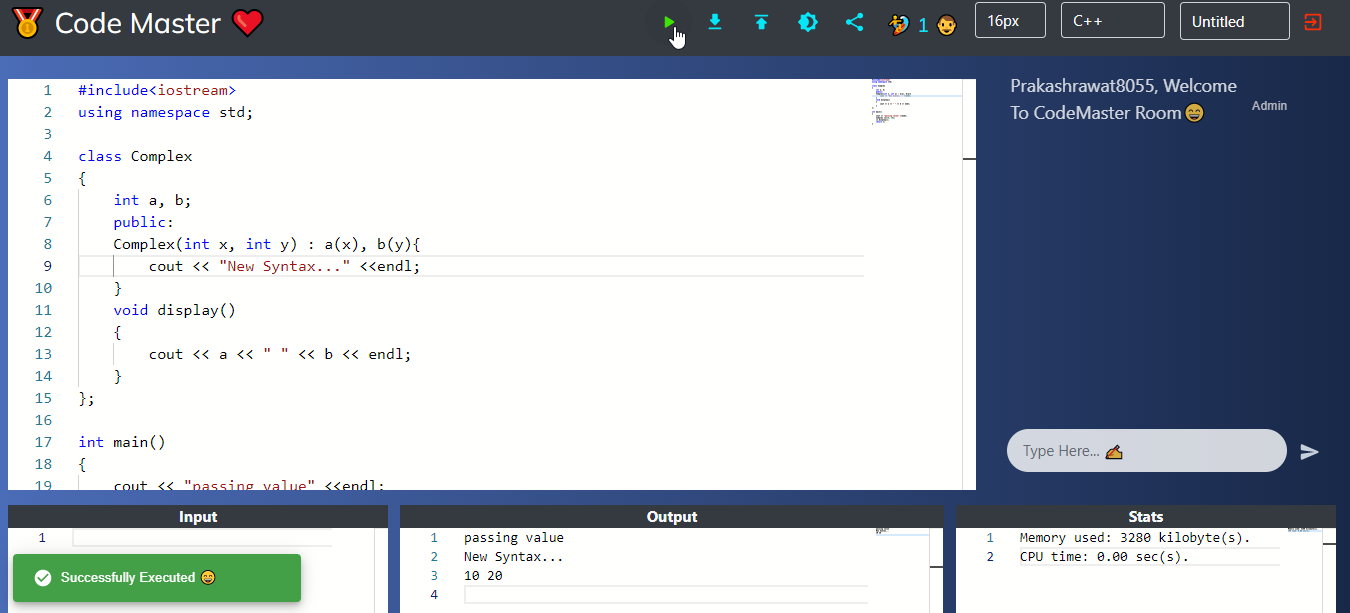Screen dimensions: 1350x613
Task: Run the code with green play icon
Action: [669, 21]
